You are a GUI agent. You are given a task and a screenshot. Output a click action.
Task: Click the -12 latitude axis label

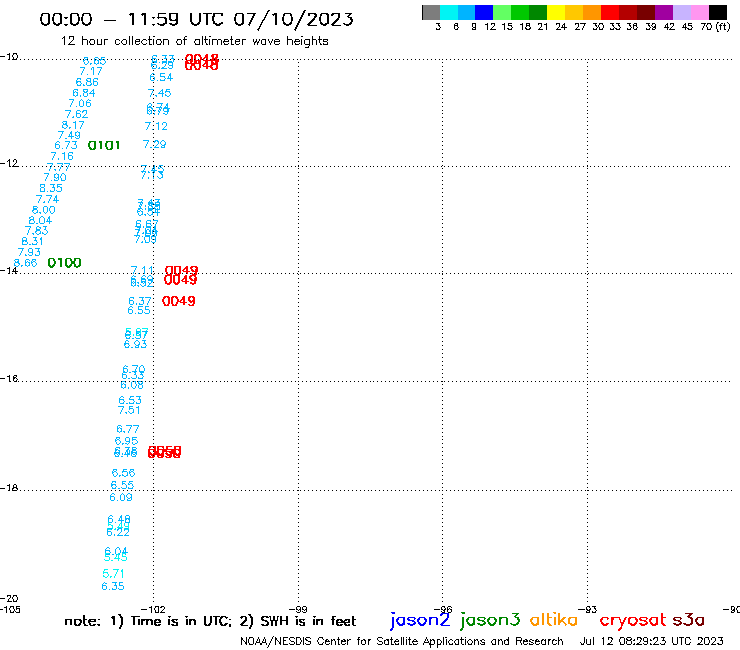click(x=9, y=163)
